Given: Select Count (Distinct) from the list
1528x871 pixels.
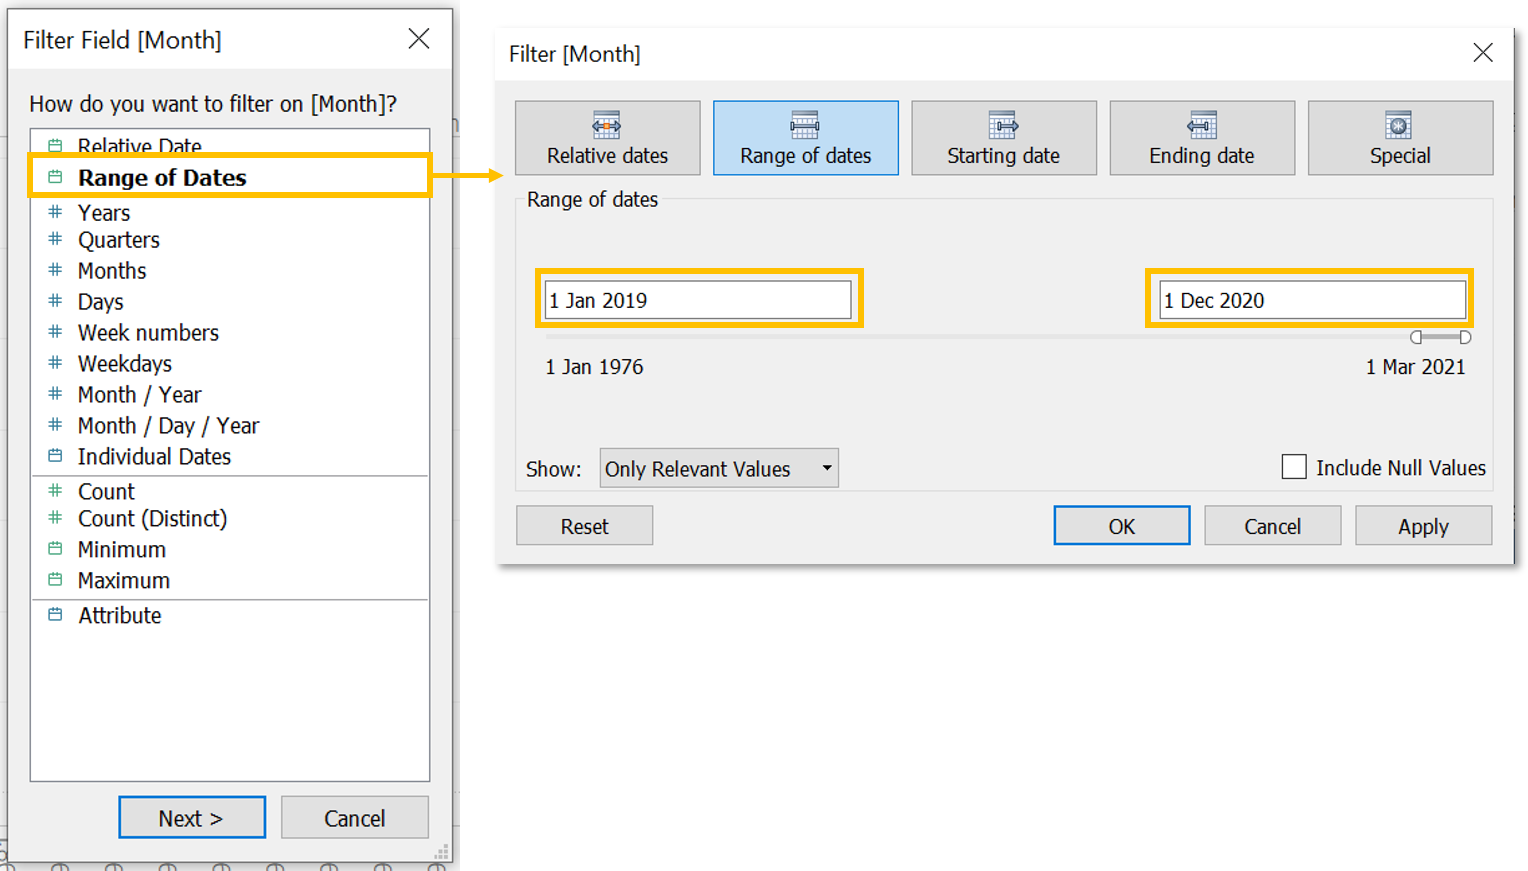Looking at the screenshot, I should (x=153, y=519).
